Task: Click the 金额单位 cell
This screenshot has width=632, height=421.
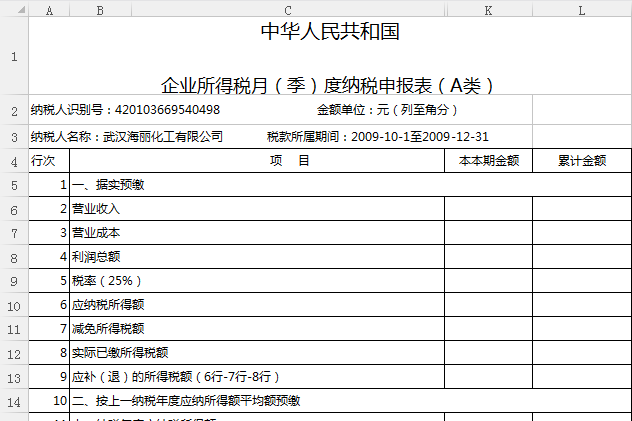Action: (387, 110)
